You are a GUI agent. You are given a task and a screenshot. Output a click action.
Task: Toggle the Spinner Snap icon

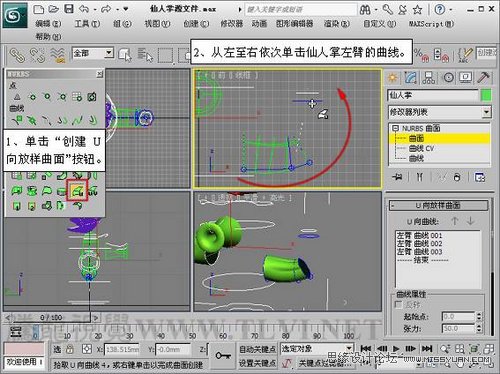pyautogui.click(x=441, y=55)
